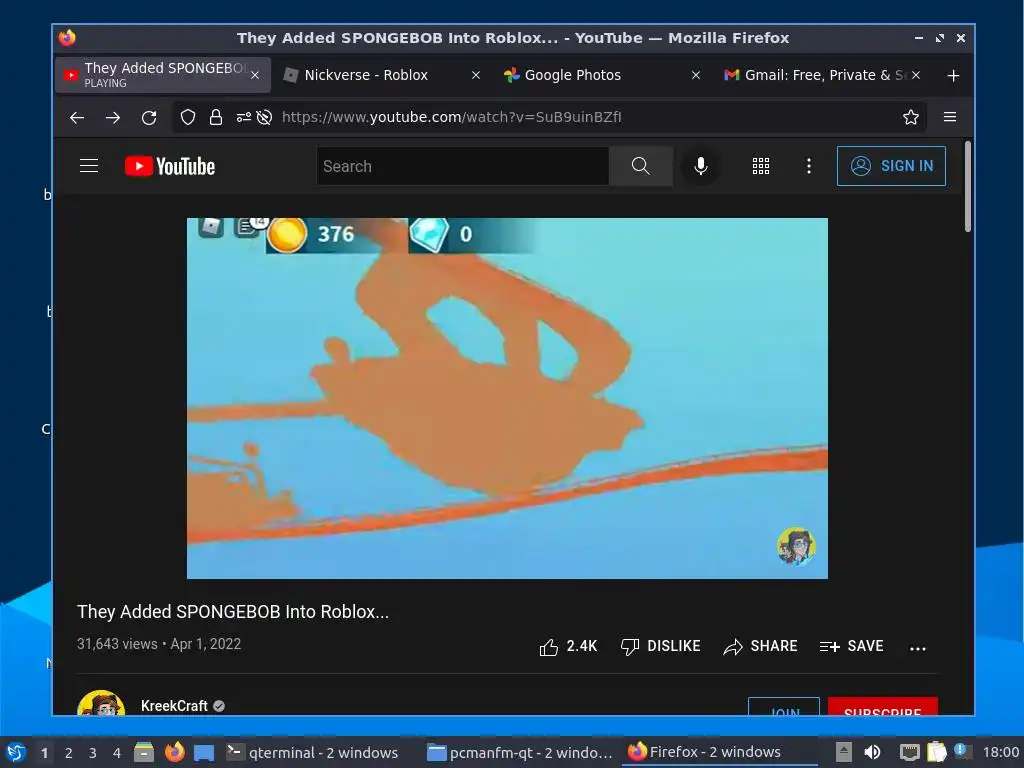Click the page vertical scrollbar
Screen dimensions: 1024x768
coord(968,186)
